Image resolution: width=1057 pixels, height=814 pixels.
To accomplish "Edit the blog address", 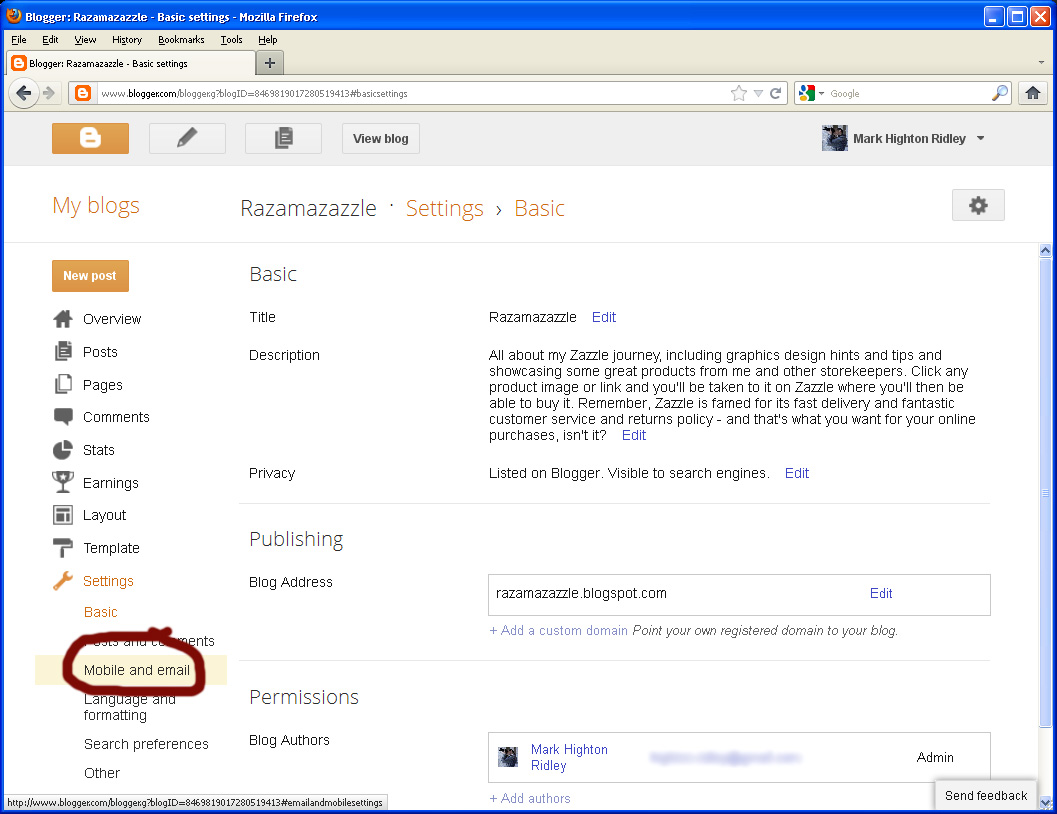I will (880, 593).
